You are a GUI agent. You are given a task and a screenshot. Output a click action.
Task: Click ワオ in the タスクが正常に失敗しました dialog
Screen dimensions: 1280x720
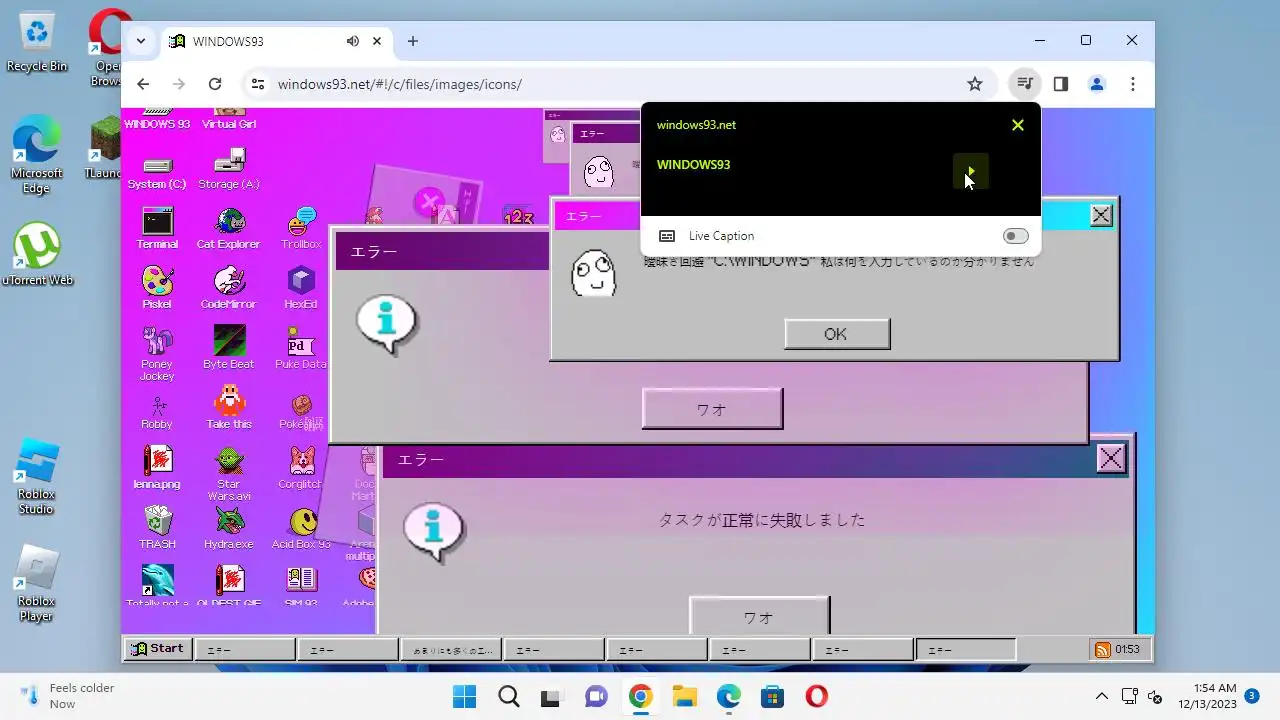(759, 617)
